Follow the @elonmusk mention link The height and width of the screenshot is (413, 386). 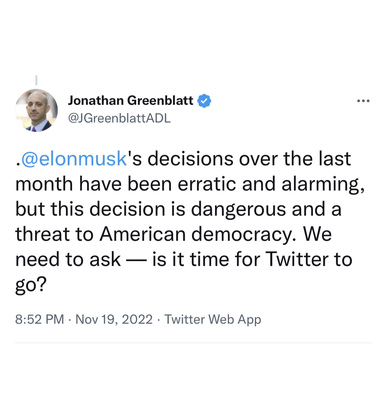click(x=73, y=159)
